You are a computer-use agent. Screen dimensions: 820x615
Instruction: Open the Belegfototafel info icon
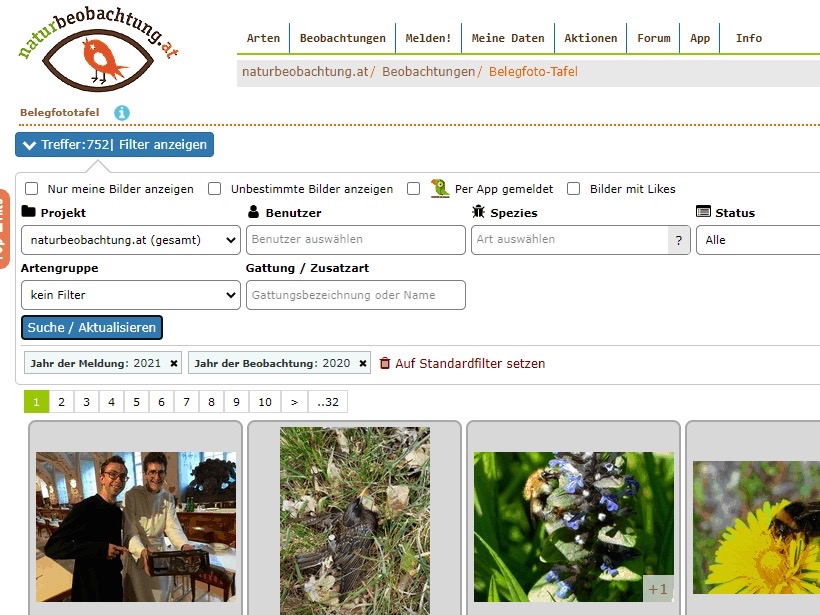tap(122, 112)
